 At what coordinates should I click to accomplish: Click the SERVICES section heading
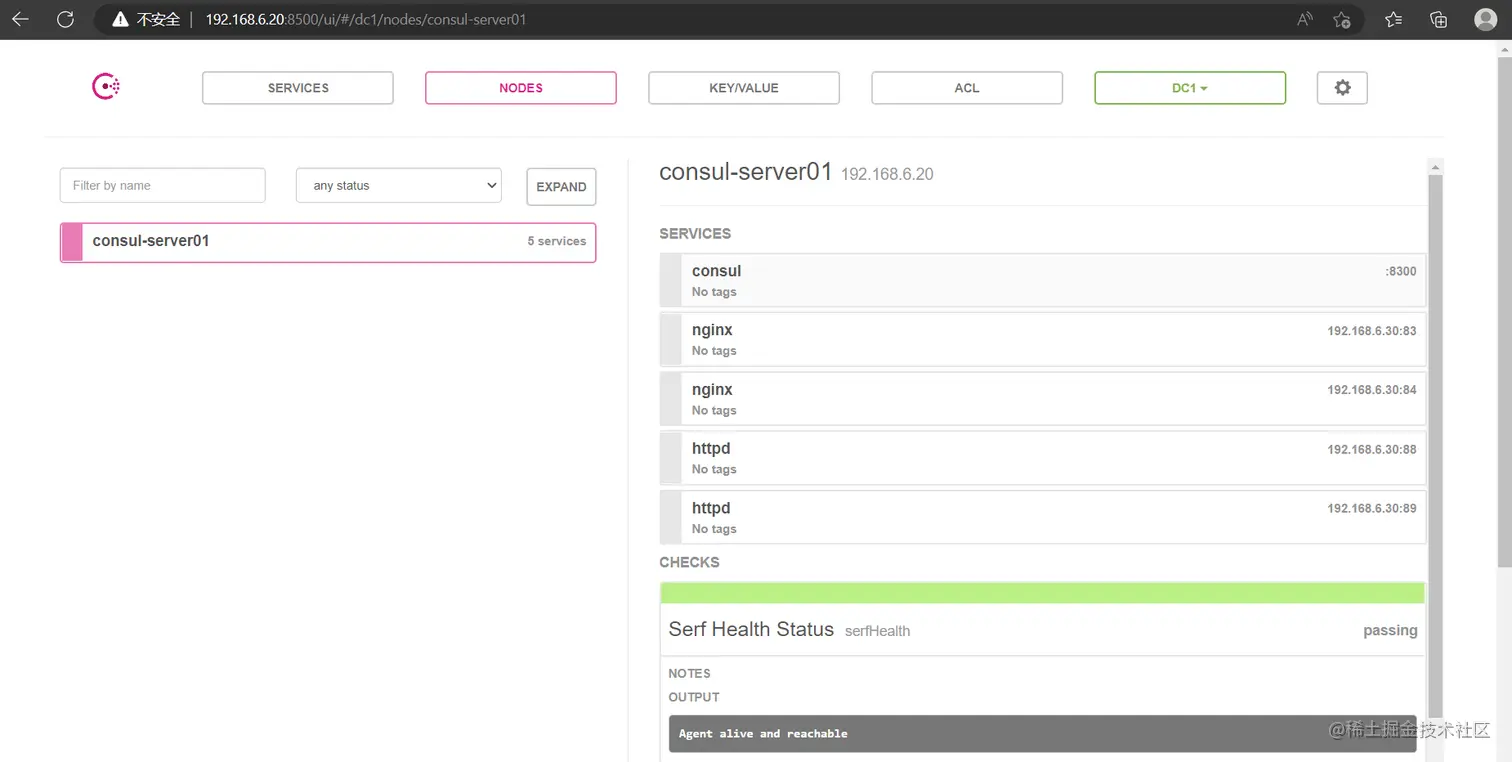[695, 233]
